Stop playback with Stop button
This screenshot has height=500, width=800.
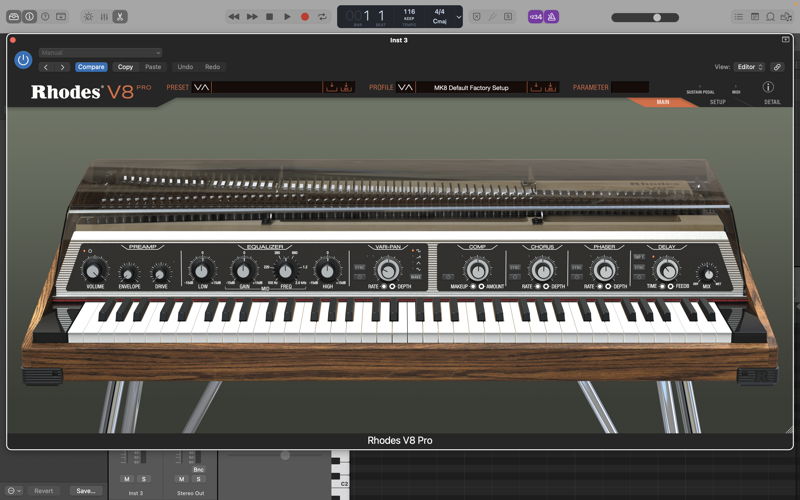click(269, 17)
